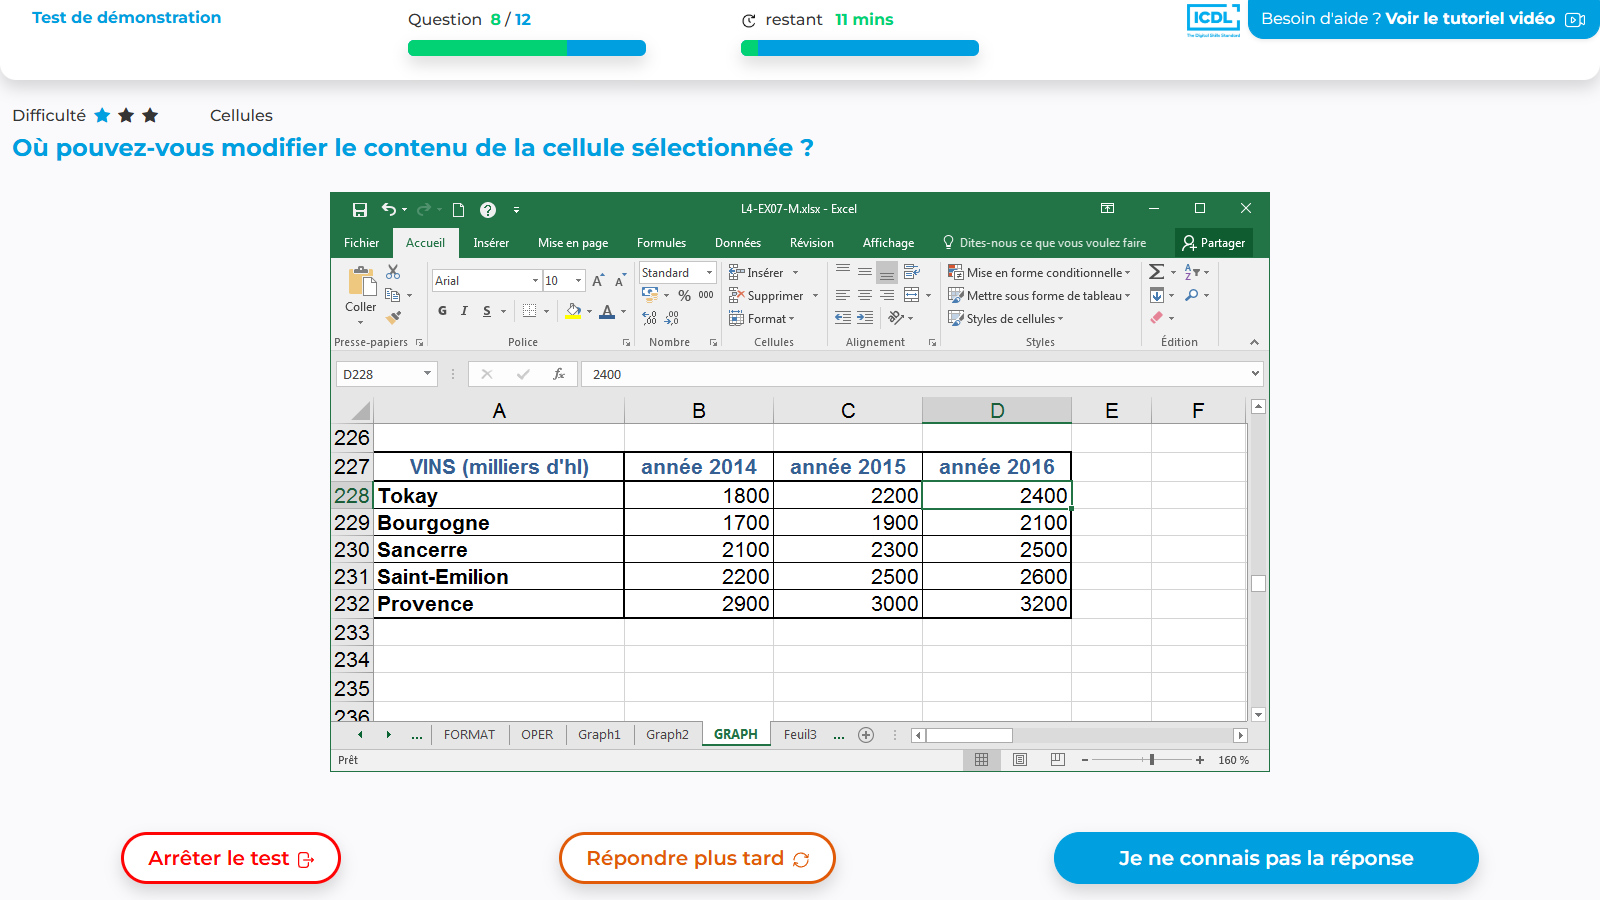Increase font size with larger A icon
Screen dimensions: 1600x900
click(x=598, y=281)
